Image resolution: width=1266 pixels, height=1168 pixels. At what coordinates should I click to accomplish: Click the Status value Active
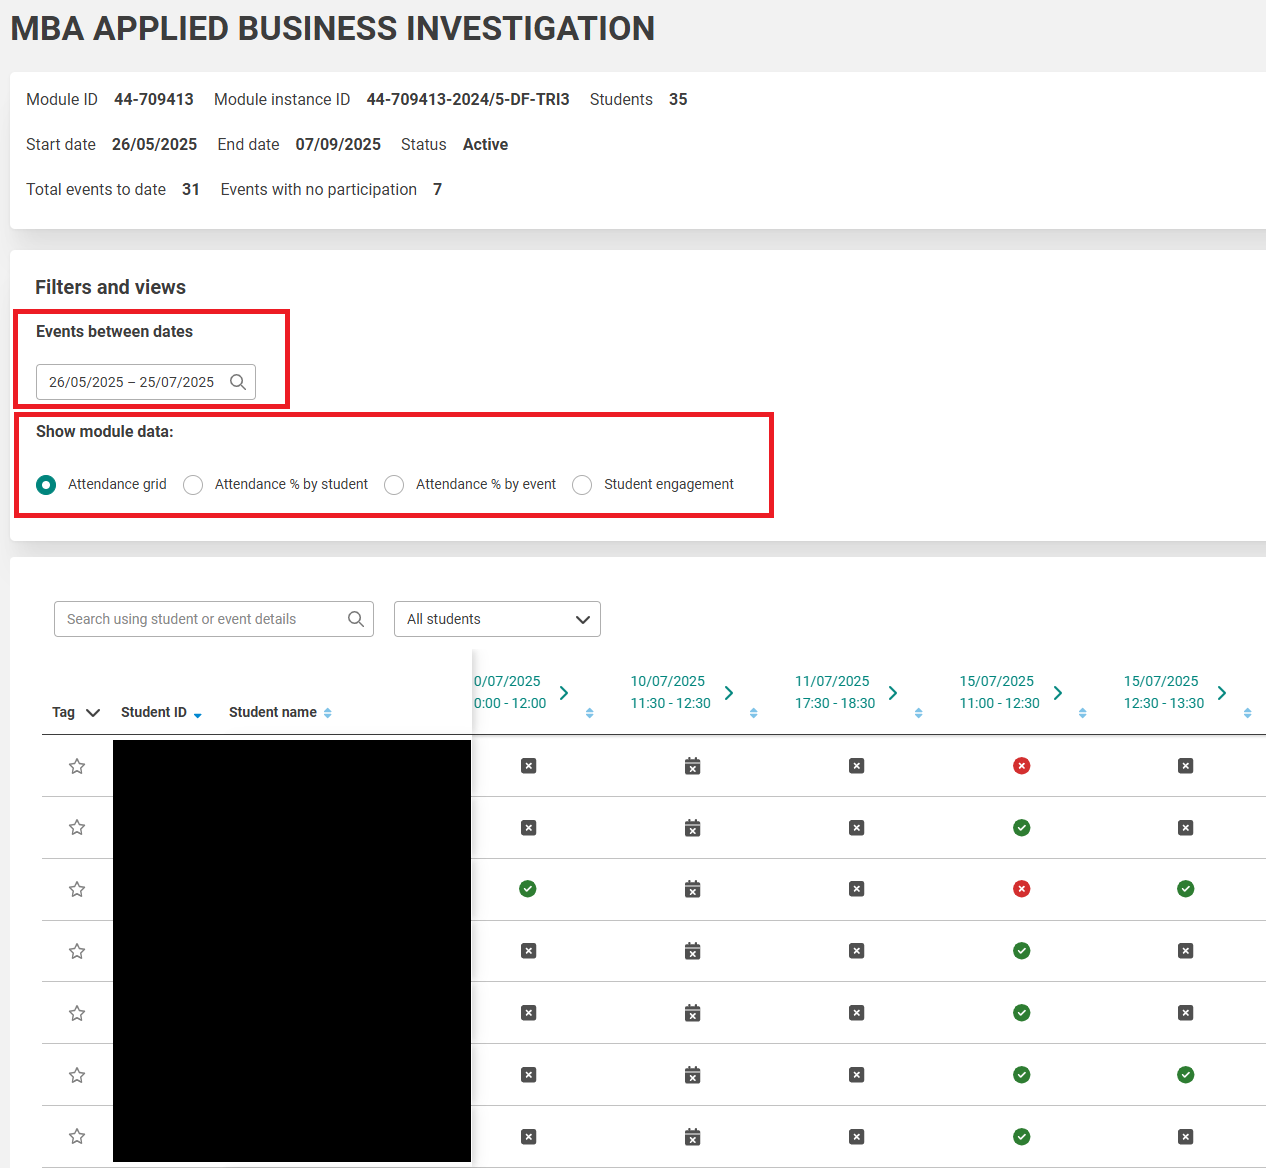(x=485, y=144)
